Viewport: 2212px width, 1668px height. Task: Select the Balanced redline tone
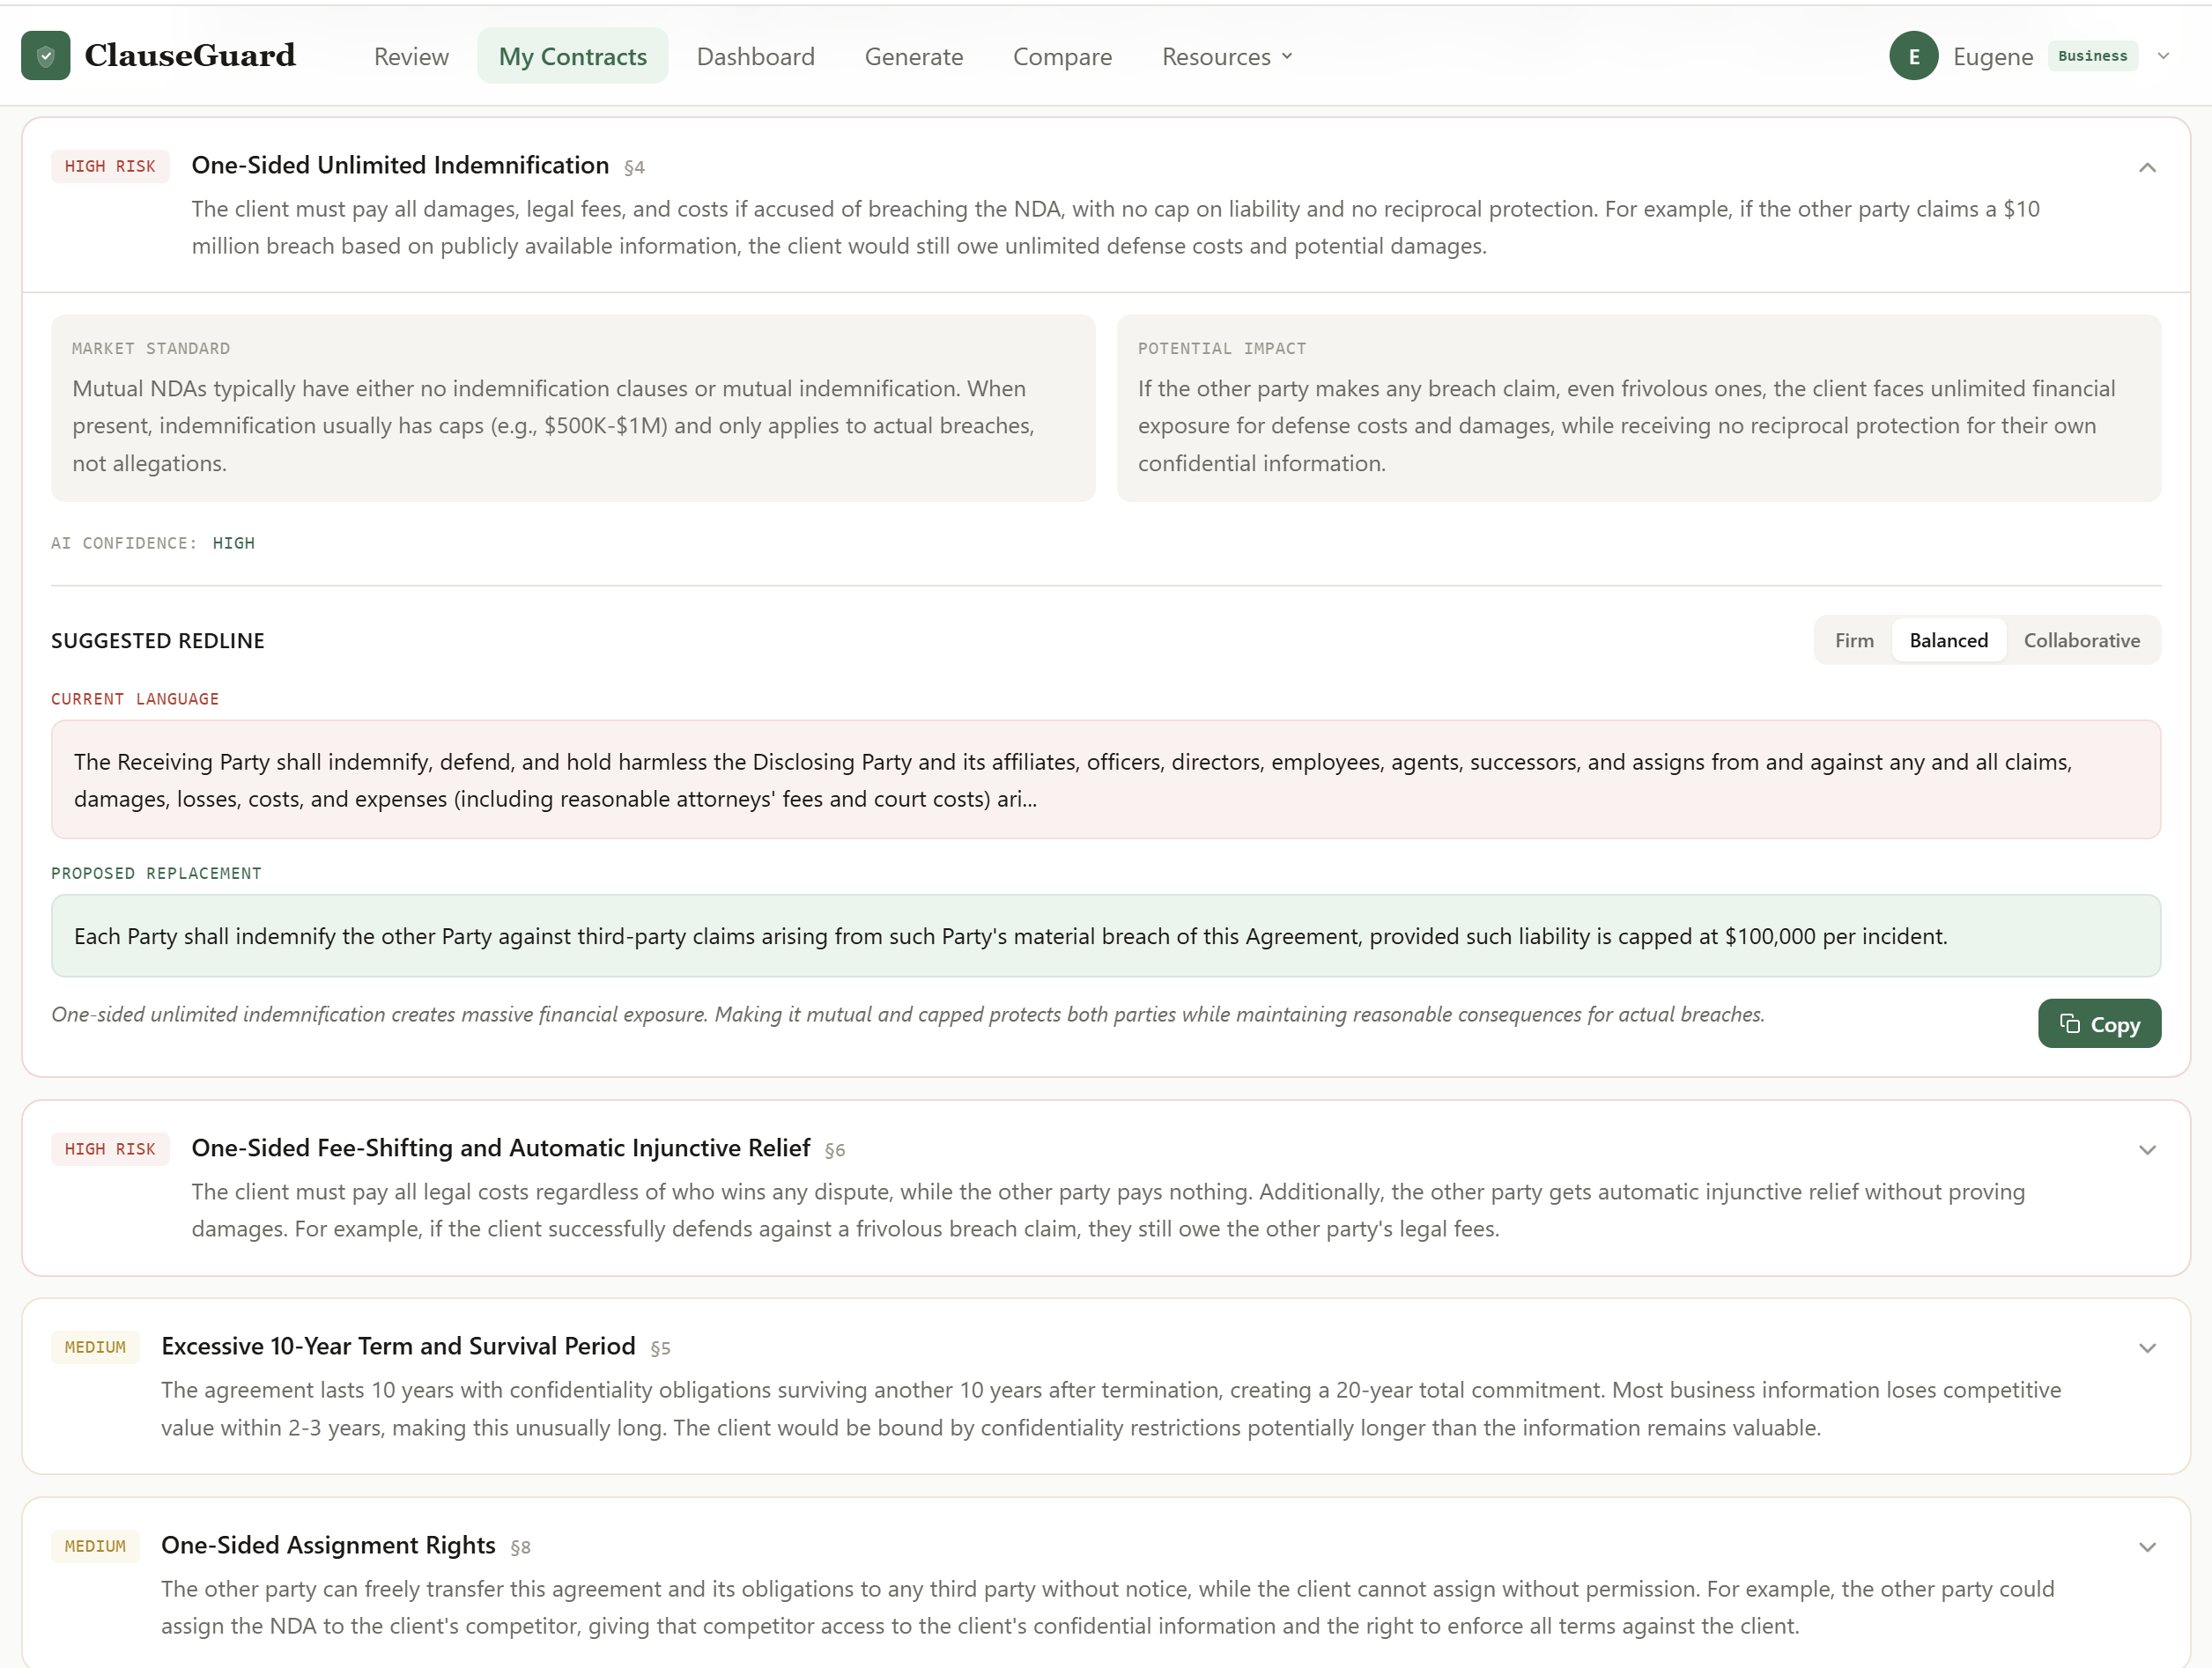click(x=1948, y=640)
